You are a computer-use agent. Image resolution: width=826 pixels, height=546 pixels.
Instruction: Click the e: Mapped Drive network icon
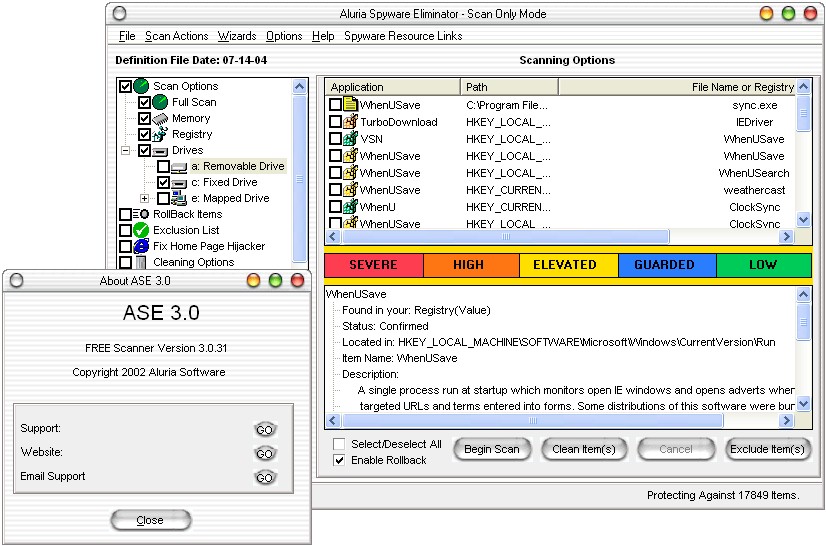coord(179,198)
